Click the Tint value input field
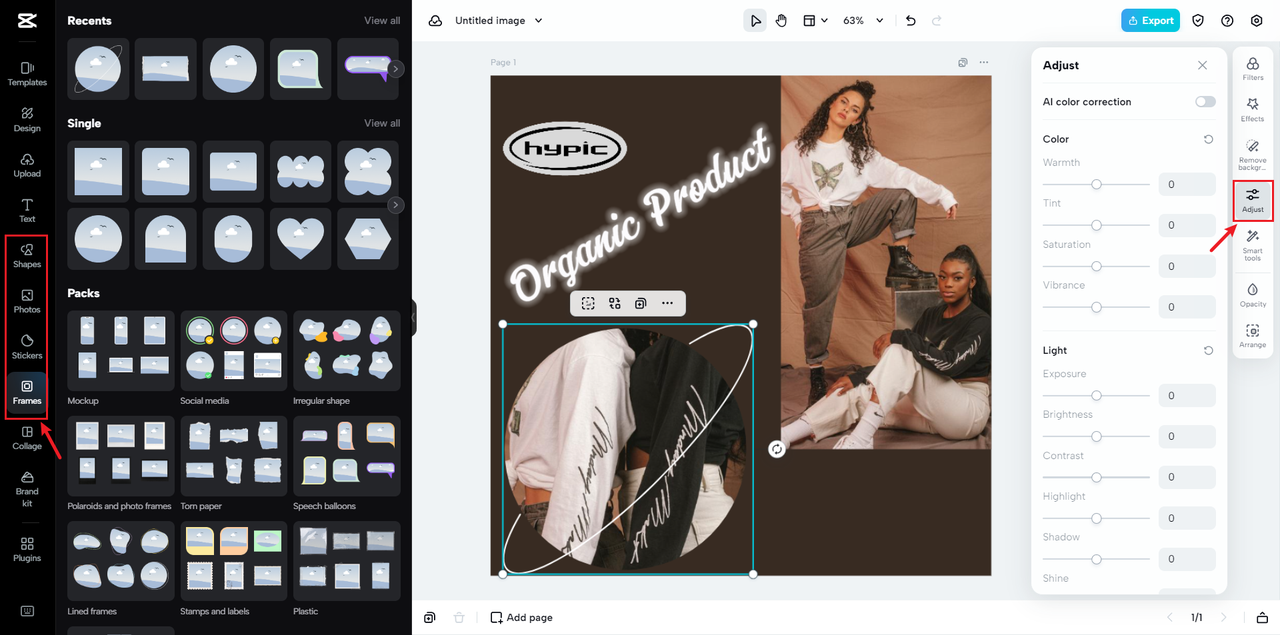The width and height of the screenshot is (1280, 635). pyautogui.click(x=1187, y=225)
